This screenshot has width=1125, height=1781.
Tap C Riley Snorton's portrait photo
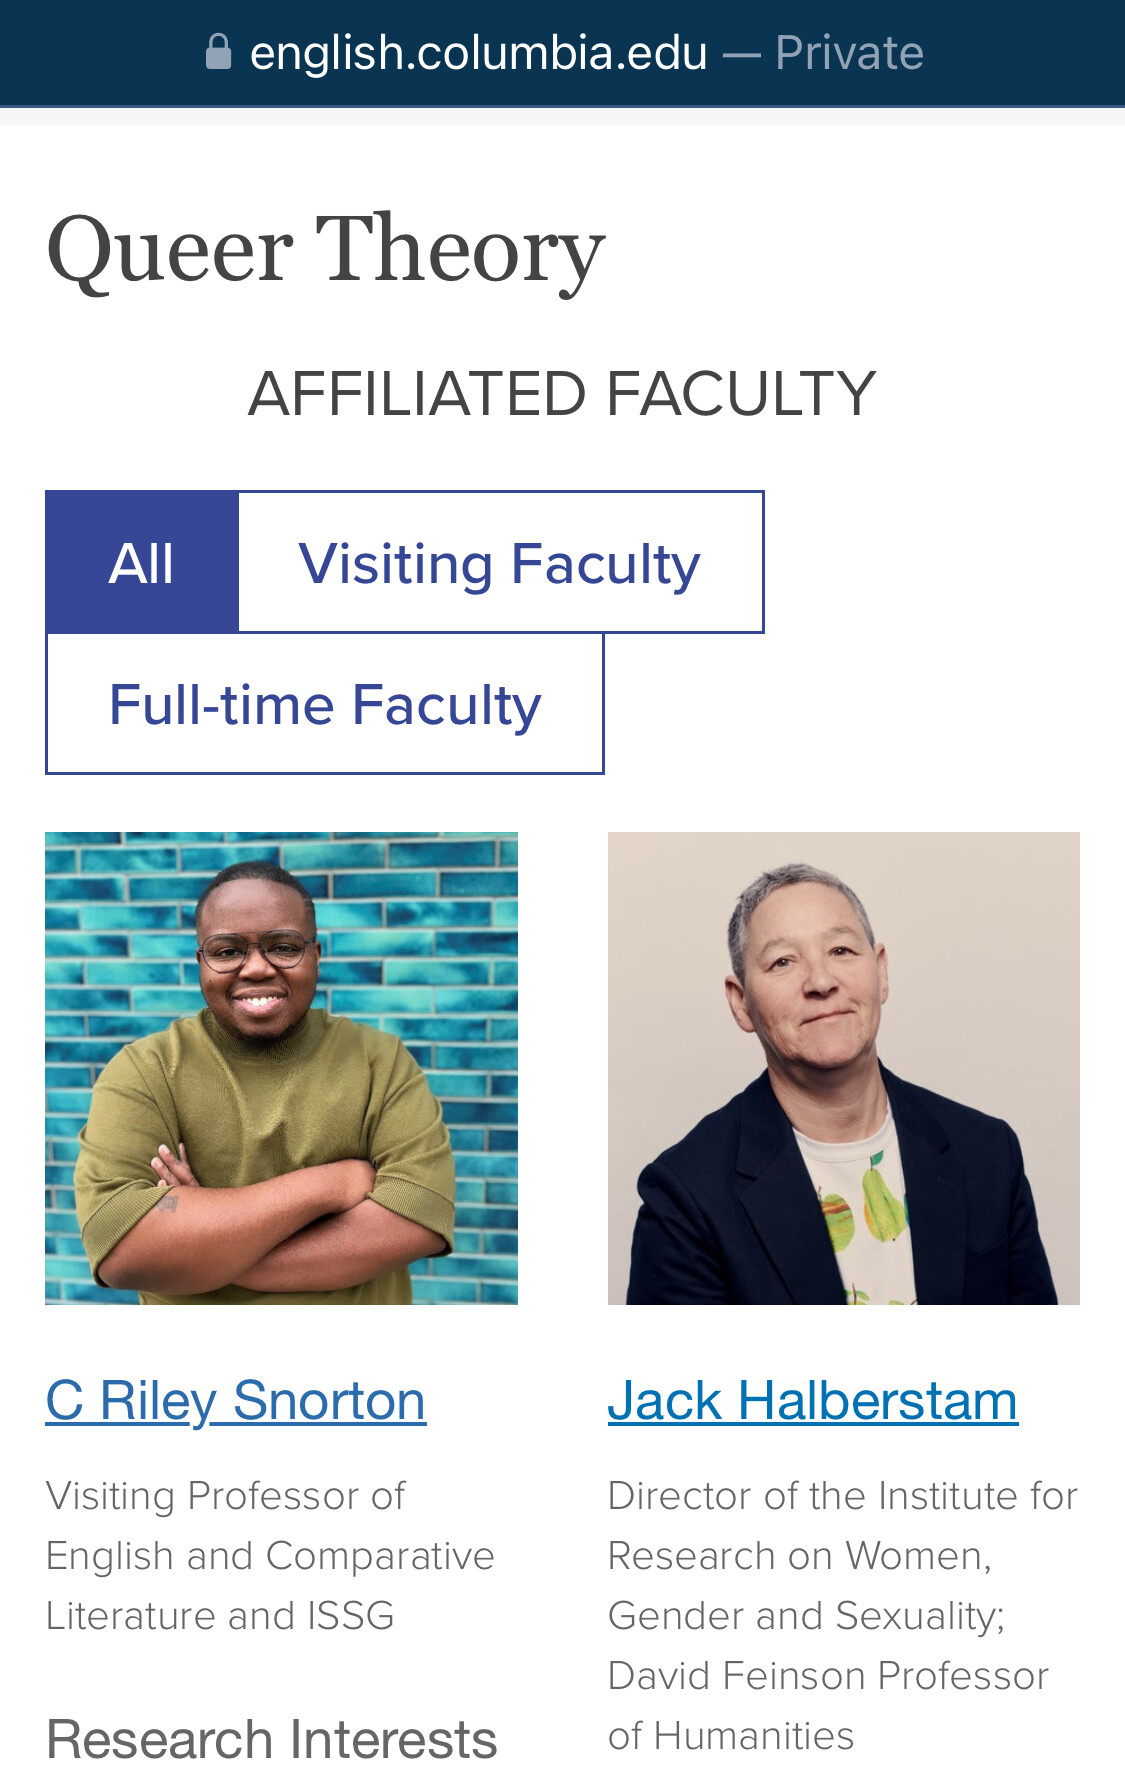coord(281,1068)
